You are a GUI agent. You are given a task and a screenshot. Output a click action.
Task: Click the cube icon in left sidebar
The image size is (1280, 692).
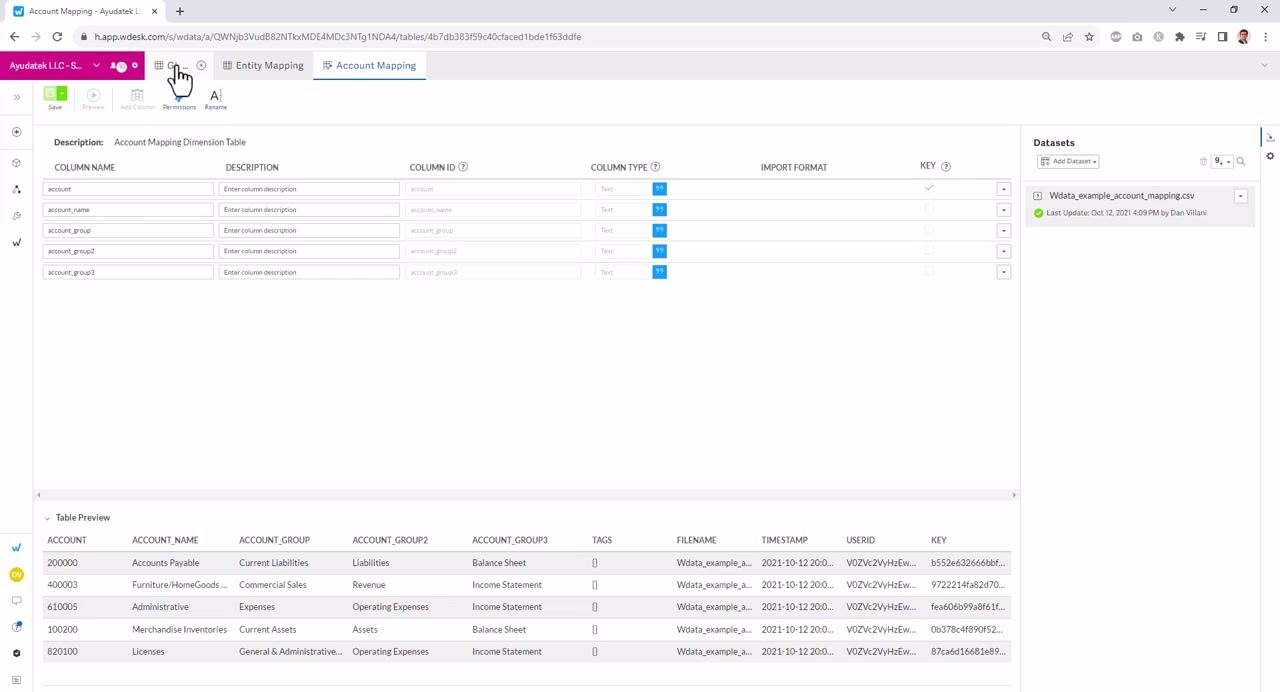tap(16, 162)
